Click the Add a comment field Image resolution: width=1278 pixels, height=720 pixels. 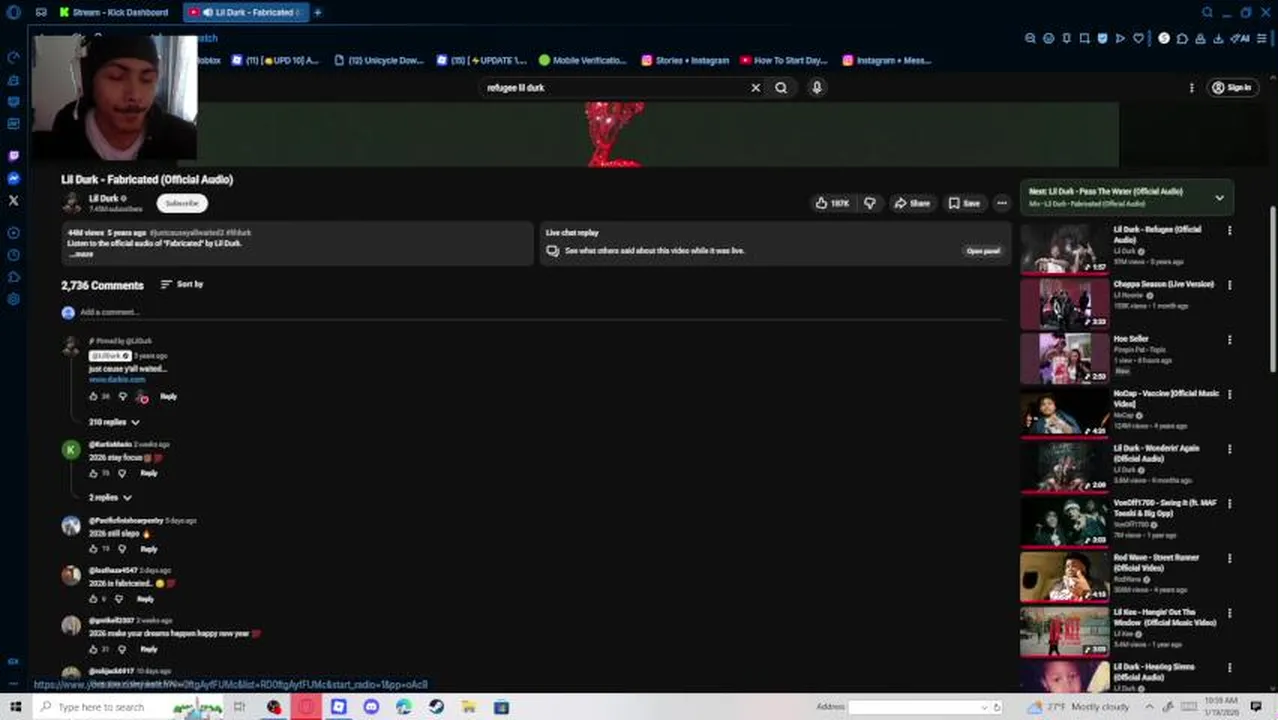pyautogui.click(x=540, y=312)
